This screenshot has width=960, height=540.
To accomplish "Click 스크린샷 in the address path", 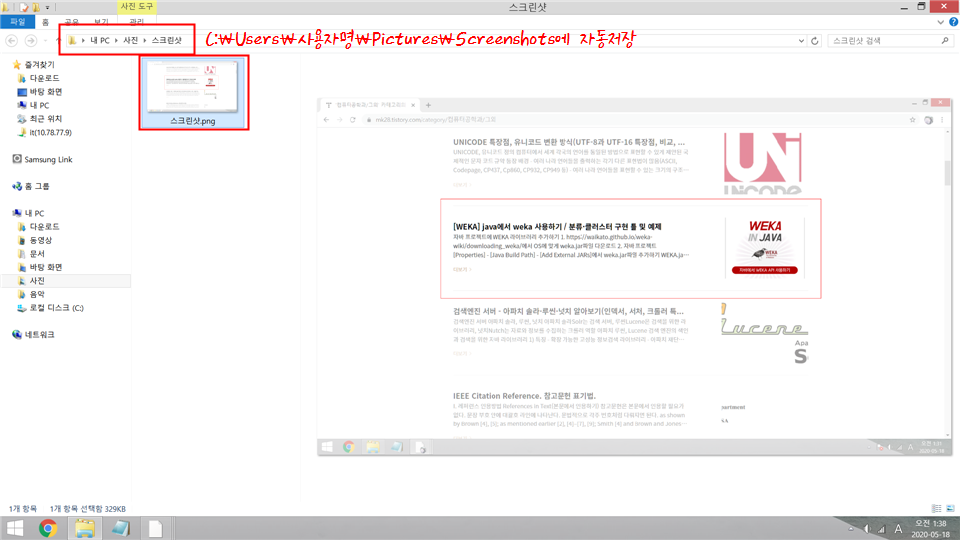I will click(167, 40).
